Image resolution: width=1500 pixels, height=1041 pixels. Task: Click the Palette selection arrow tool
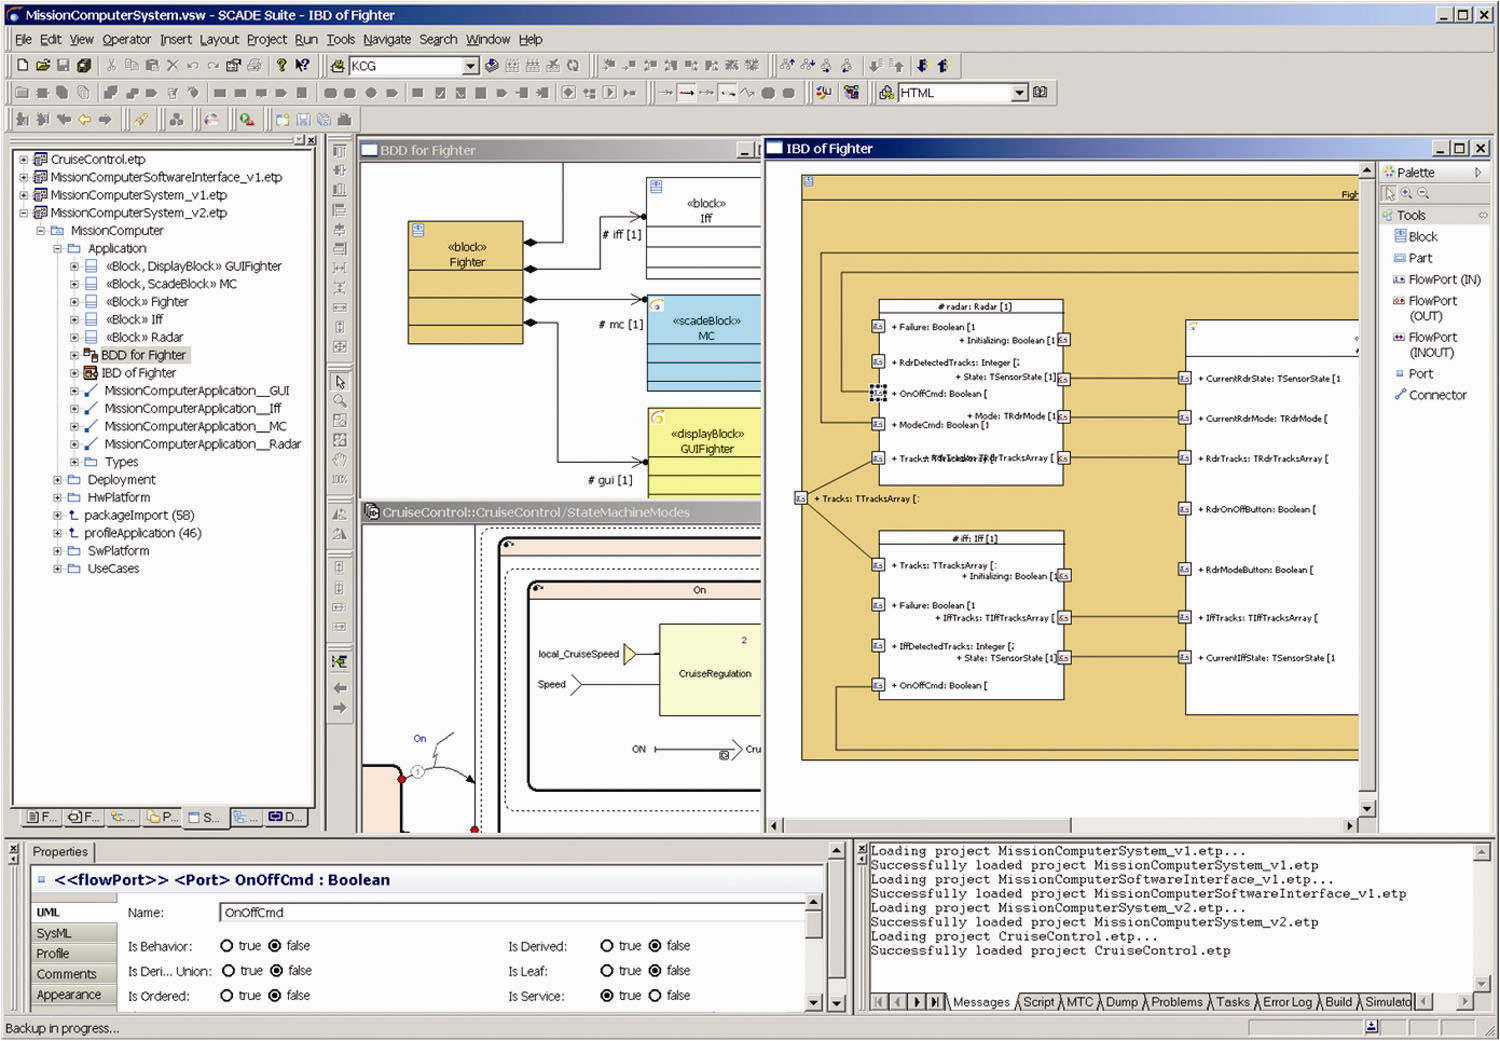(1389, 194)
